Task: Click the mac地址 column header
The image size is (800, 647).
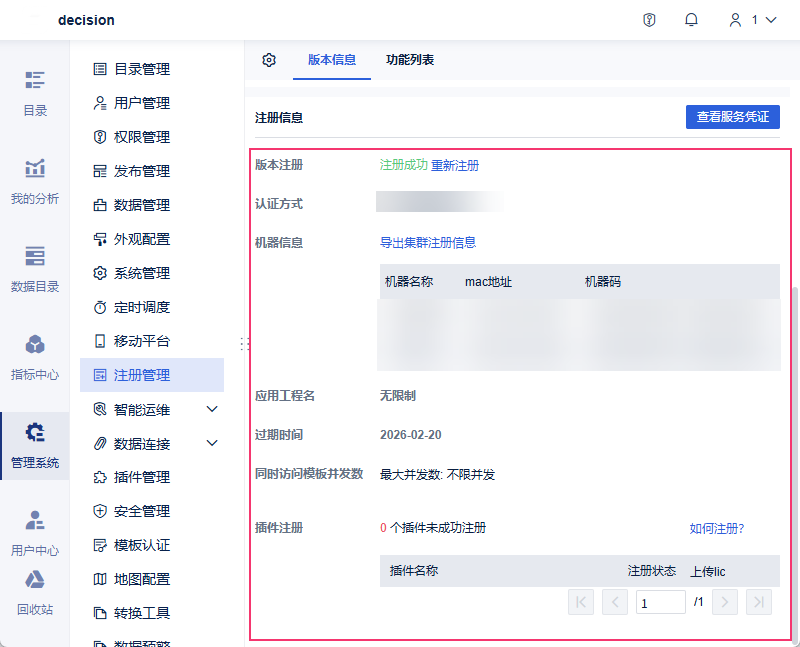Action: 488,282
